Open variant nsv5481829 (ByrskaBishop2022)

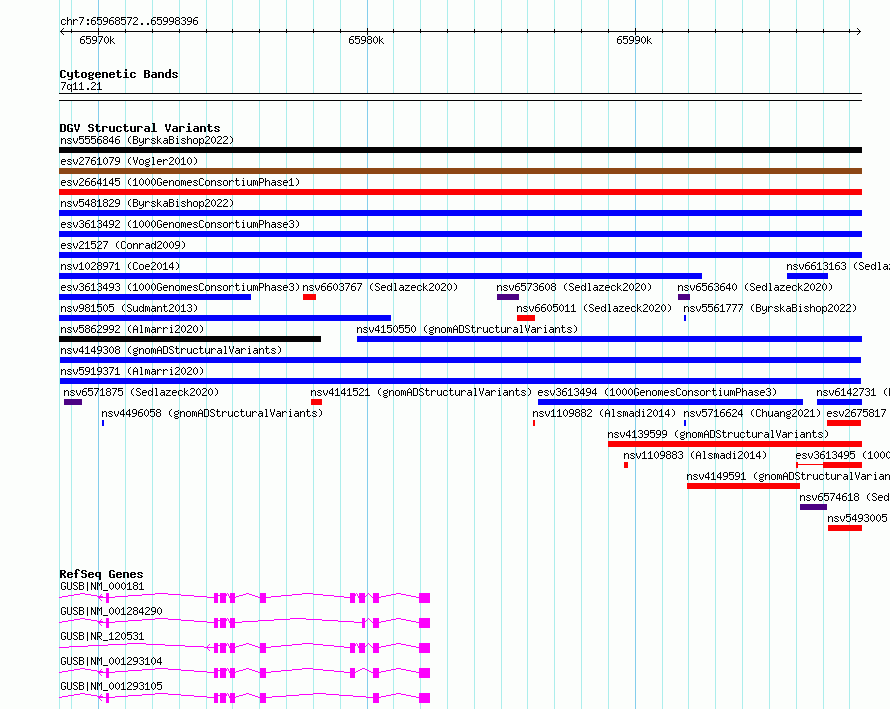pyautogui.click(x=147, y=203)
